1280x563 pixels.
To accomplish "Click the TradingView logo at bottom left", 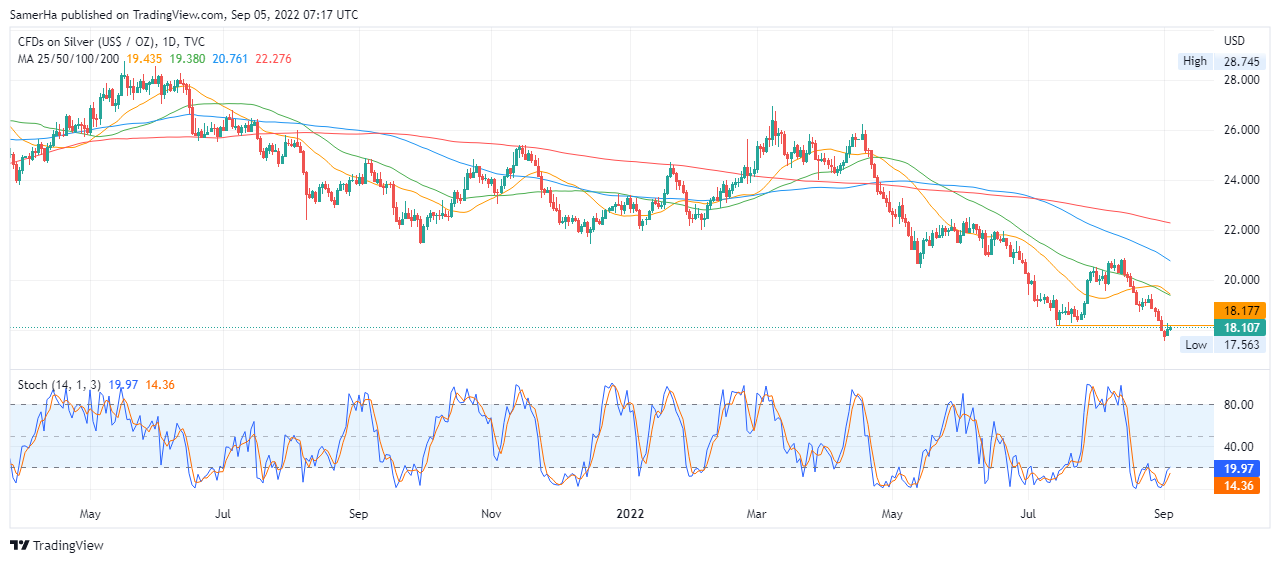I will 56,546.
